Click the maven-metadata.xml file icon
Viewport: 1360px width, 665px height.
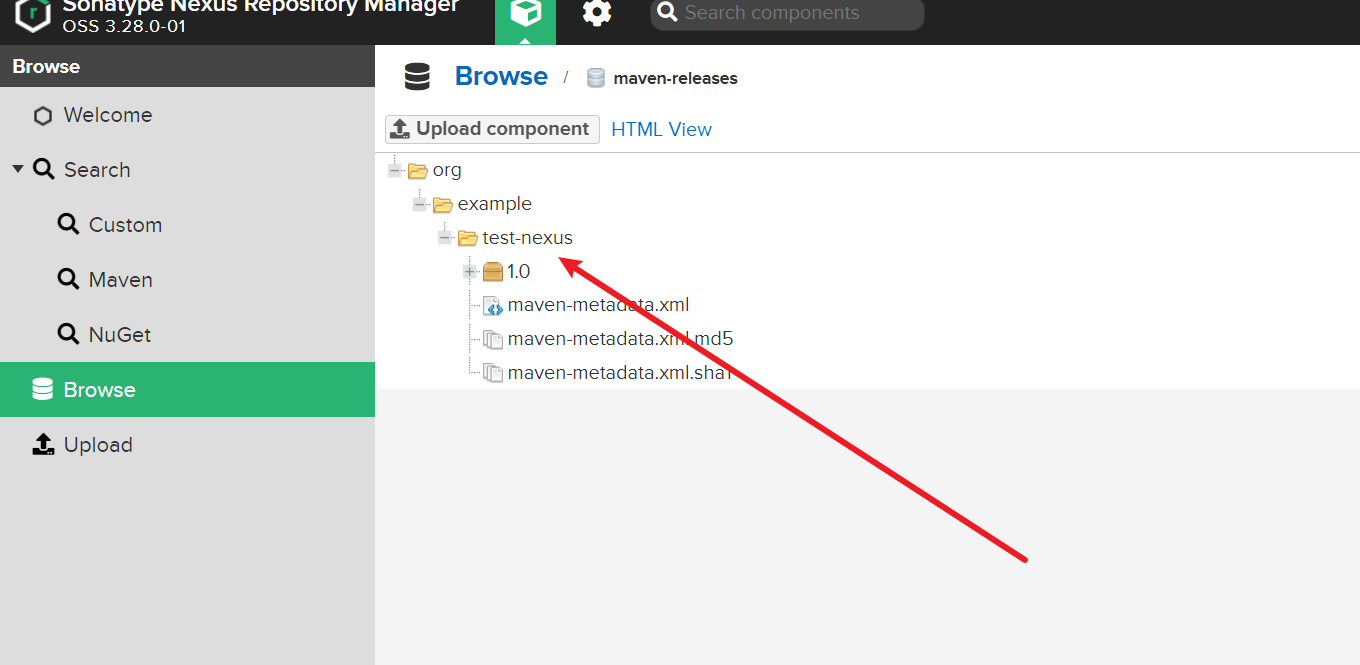(x=493, y=305)
